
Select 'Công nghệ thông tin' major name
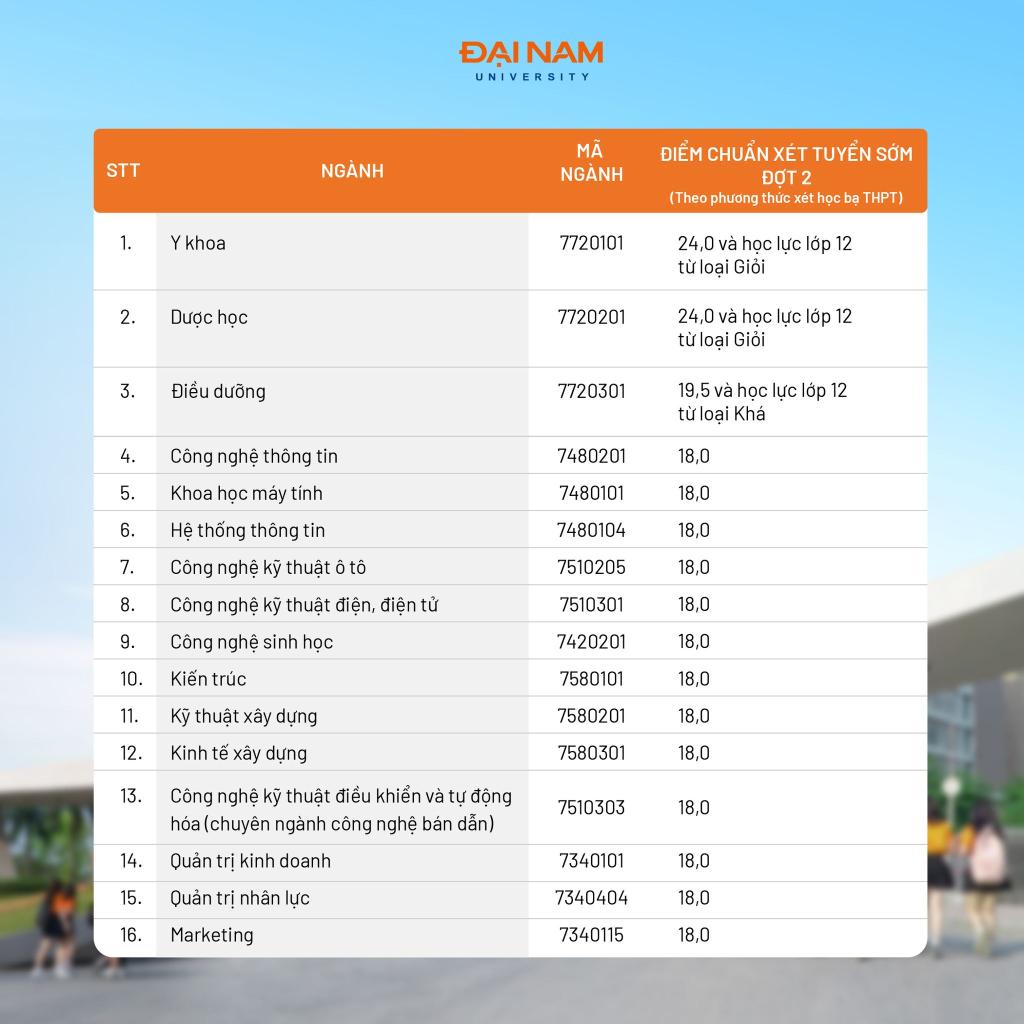tap(254, 456)
